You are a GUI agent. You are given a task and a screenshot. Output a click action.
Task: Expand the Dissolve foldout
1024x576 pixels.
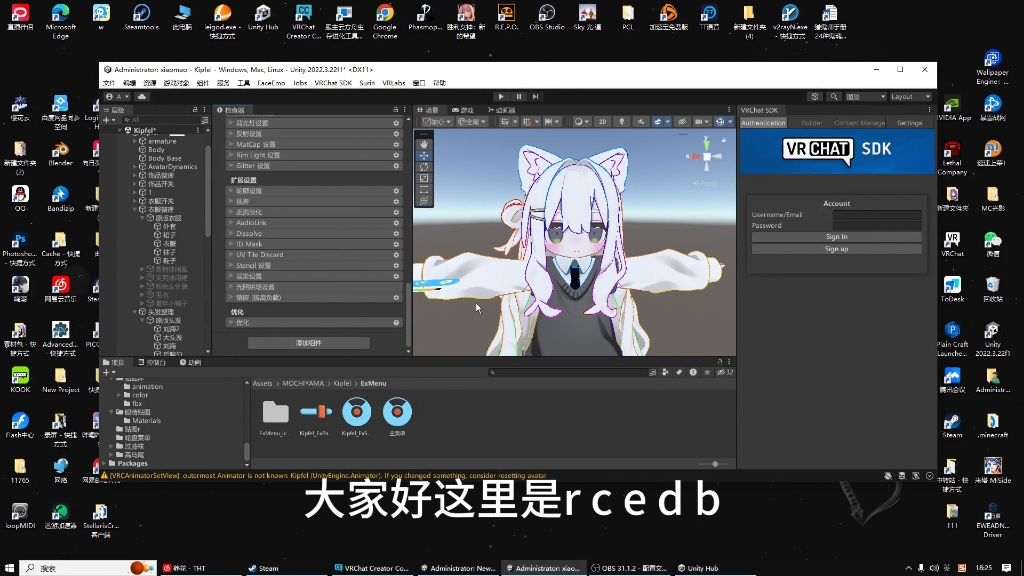click(231, 233)
